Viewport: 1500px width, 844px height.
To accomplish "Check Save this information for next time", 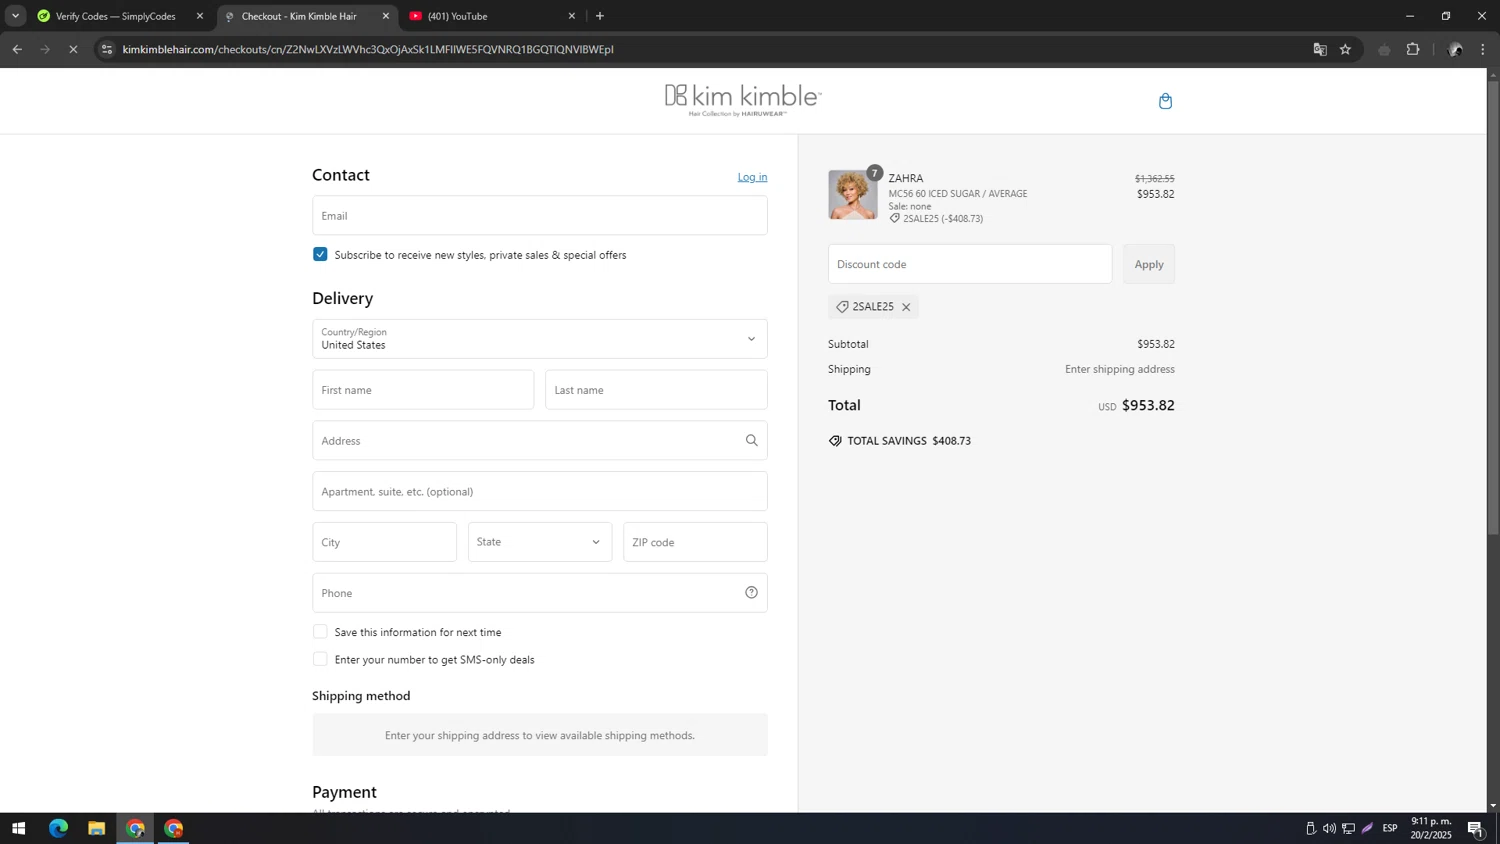I will 320,632.
